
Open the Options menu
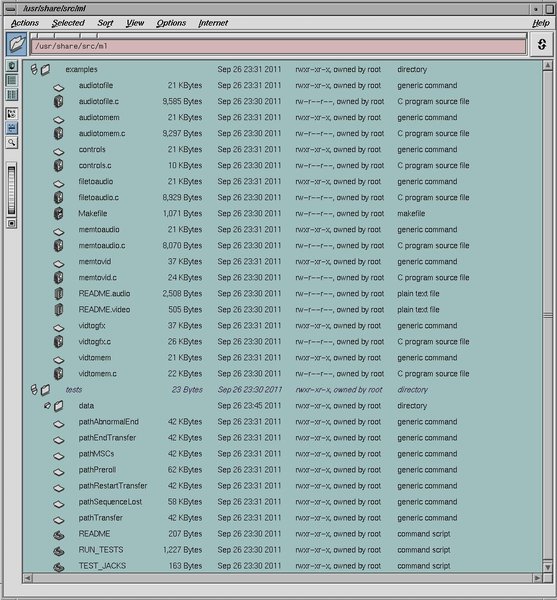tap(171, 23)
